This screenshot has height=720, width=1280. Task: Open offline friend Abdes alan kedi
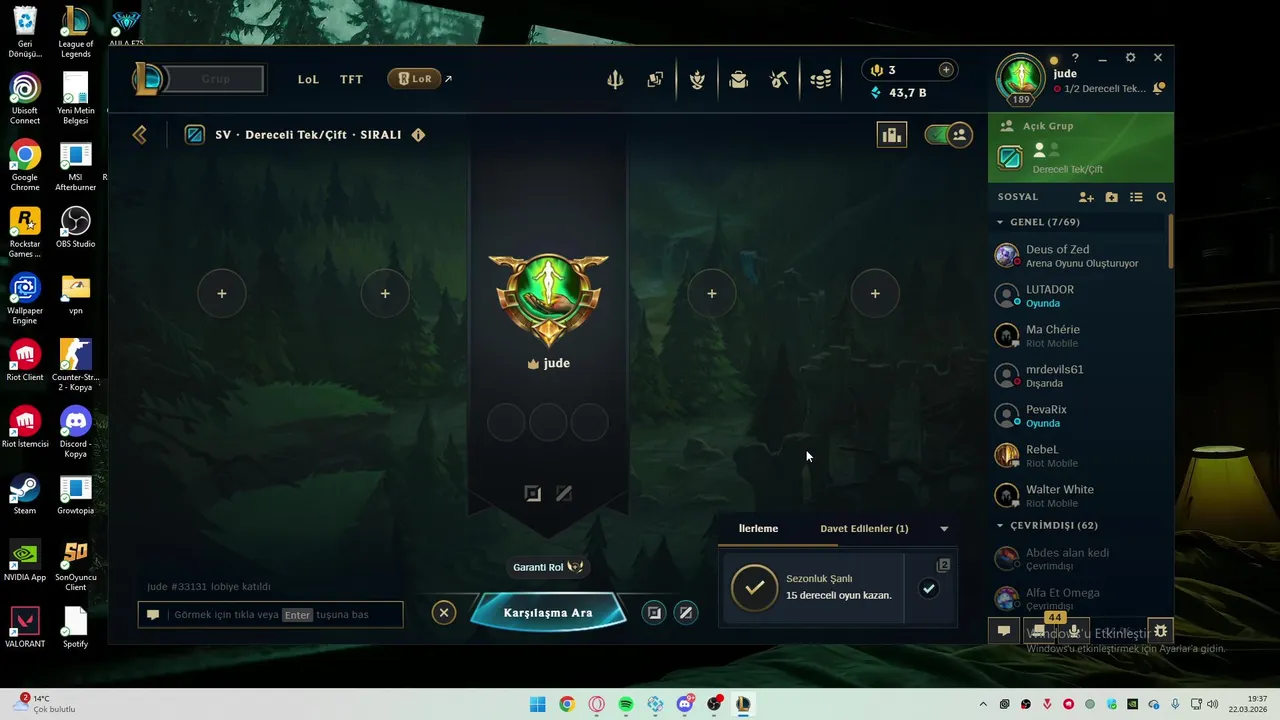1078,559
